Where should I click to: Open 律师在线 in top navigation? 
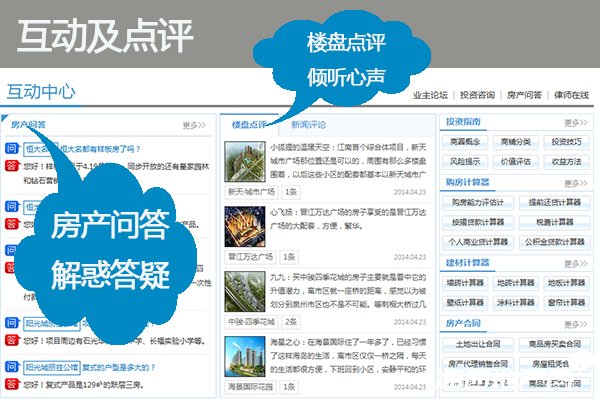570,96
